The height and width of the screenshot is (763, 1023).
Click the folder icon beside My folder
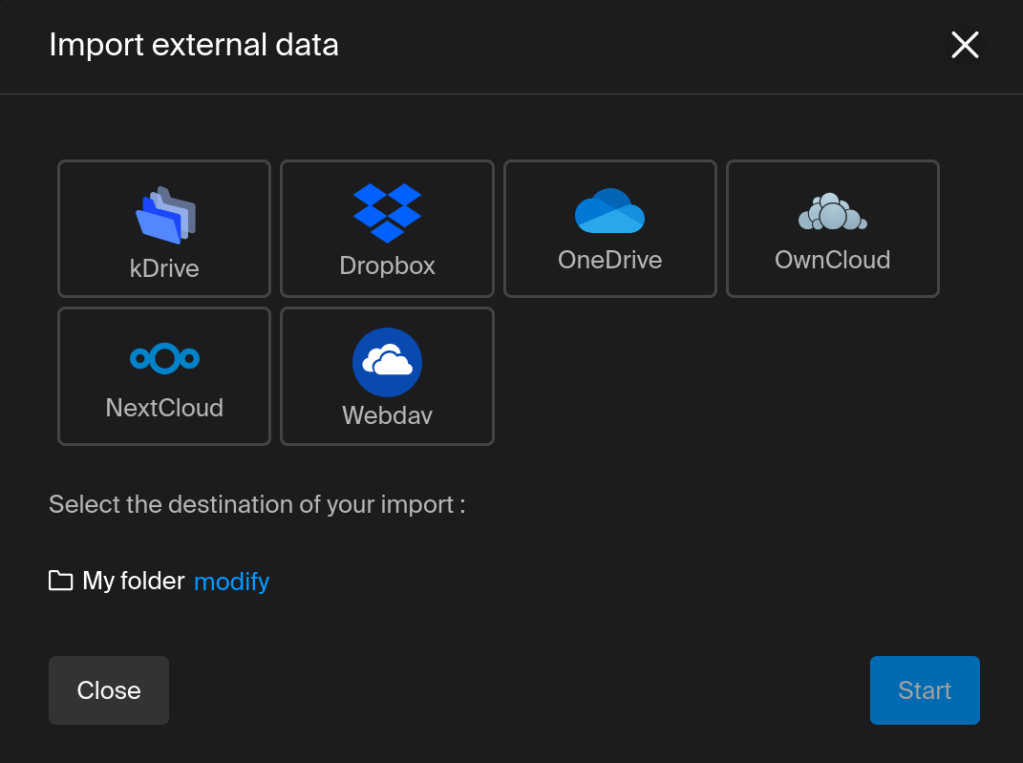coord(61,581)
